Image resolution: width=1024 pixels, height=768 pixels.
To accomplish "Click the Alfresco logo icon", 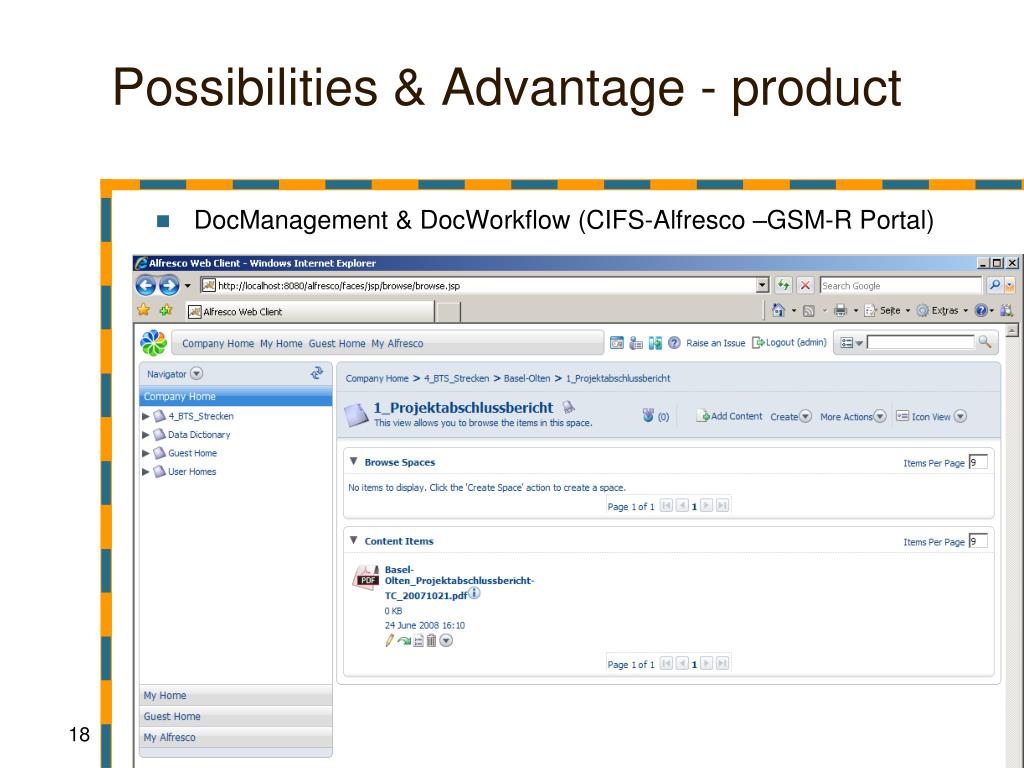I will coord(153,343).
